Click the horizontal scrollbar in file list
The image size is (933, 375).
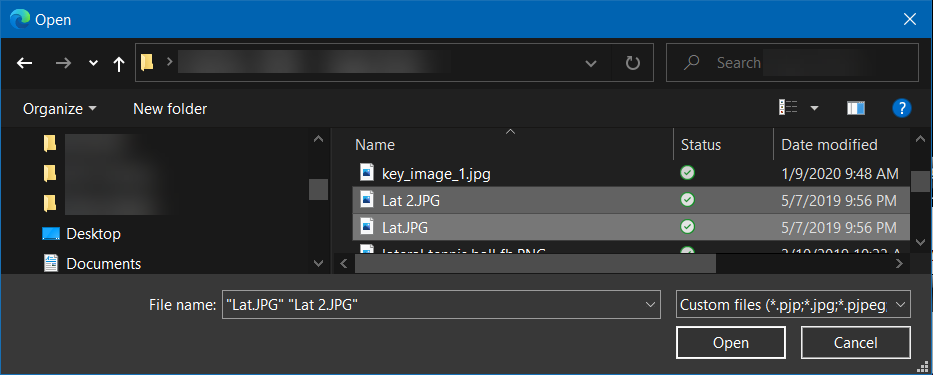coord(535,263)
